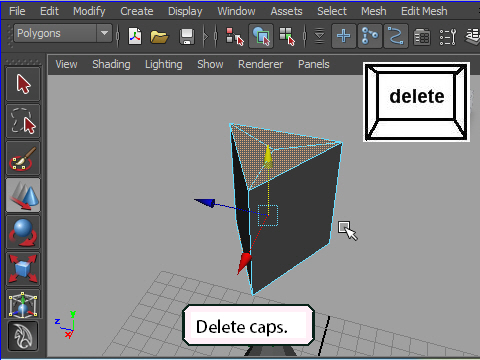
Task: Open the Renderer panel menu
Action: 260,64
